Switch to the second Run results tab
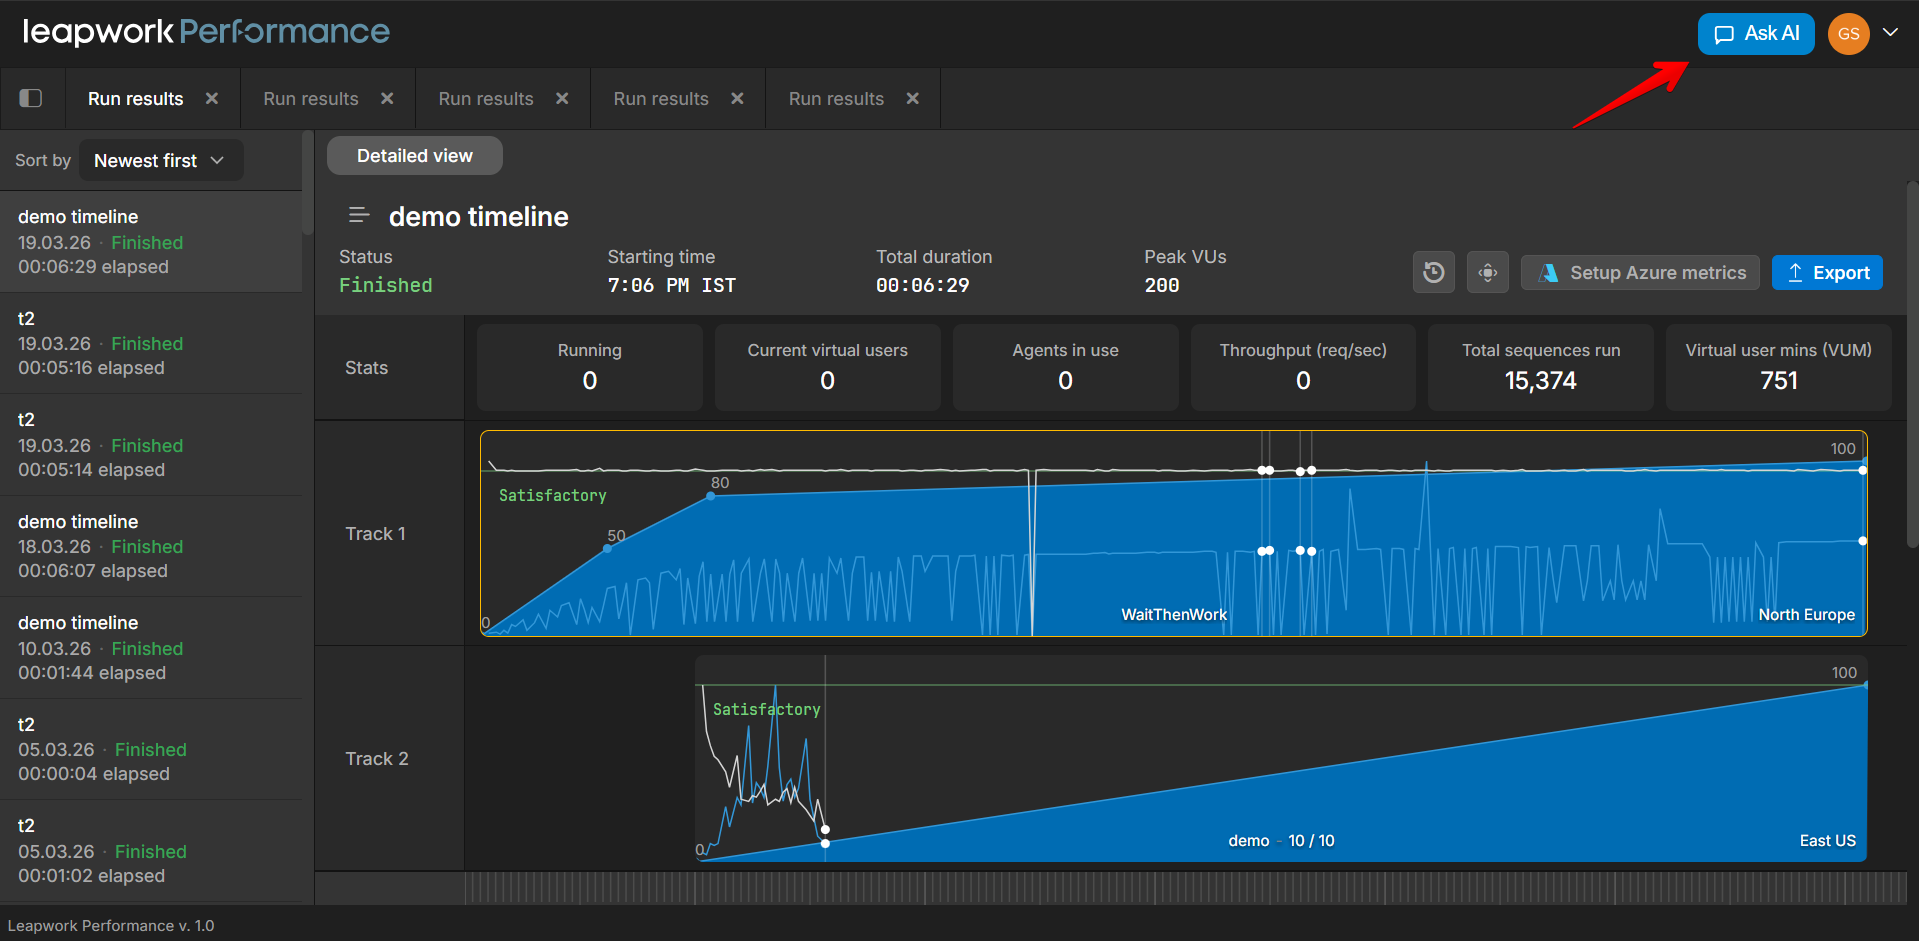The width and height of the screenshot is (1919, 941). pyautogui.click(x=310, y=99)
